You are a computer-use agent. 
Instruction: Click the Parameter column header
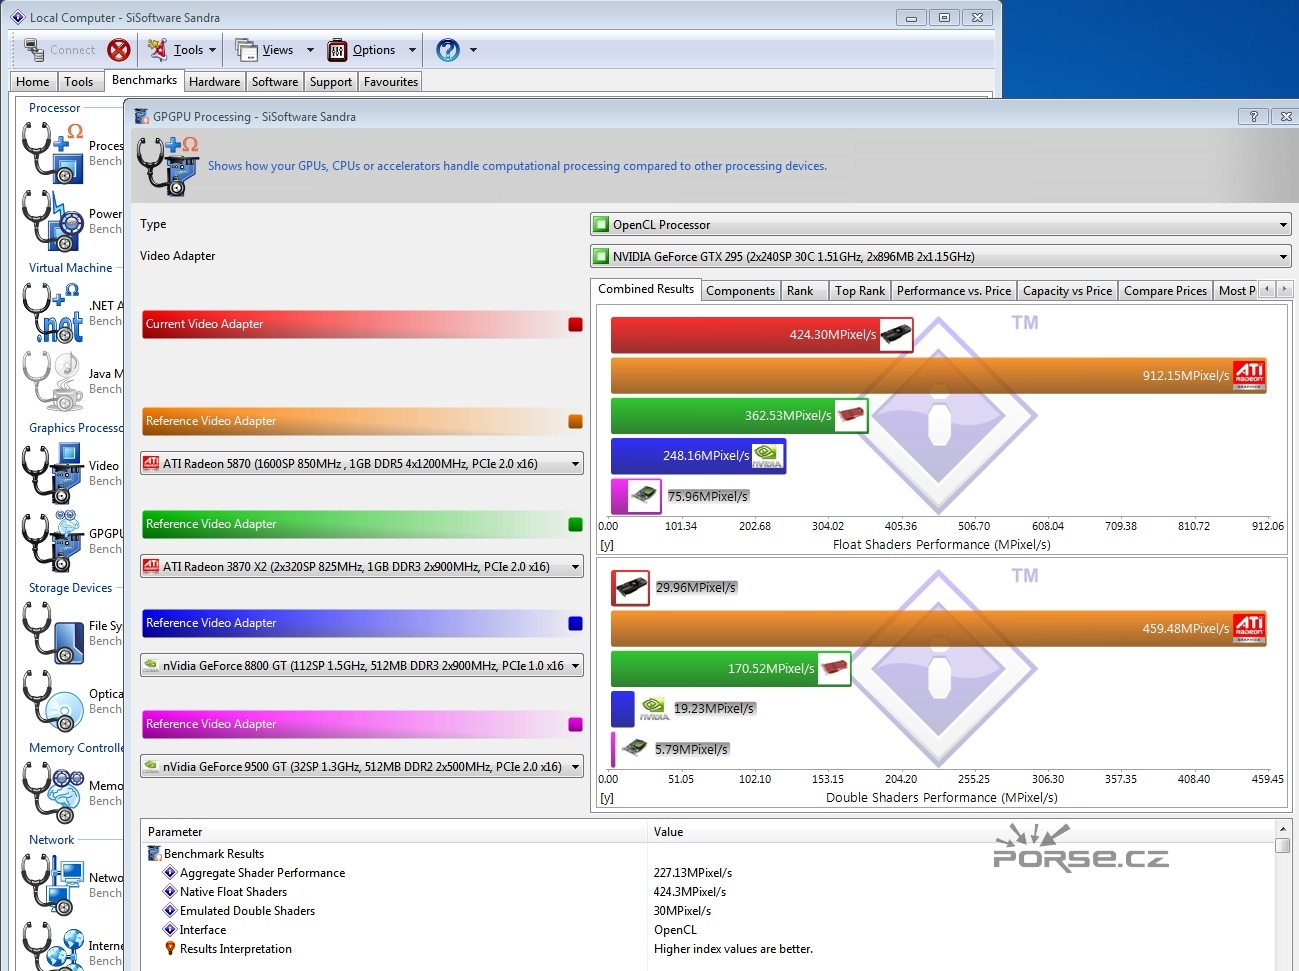pos(393,832)
